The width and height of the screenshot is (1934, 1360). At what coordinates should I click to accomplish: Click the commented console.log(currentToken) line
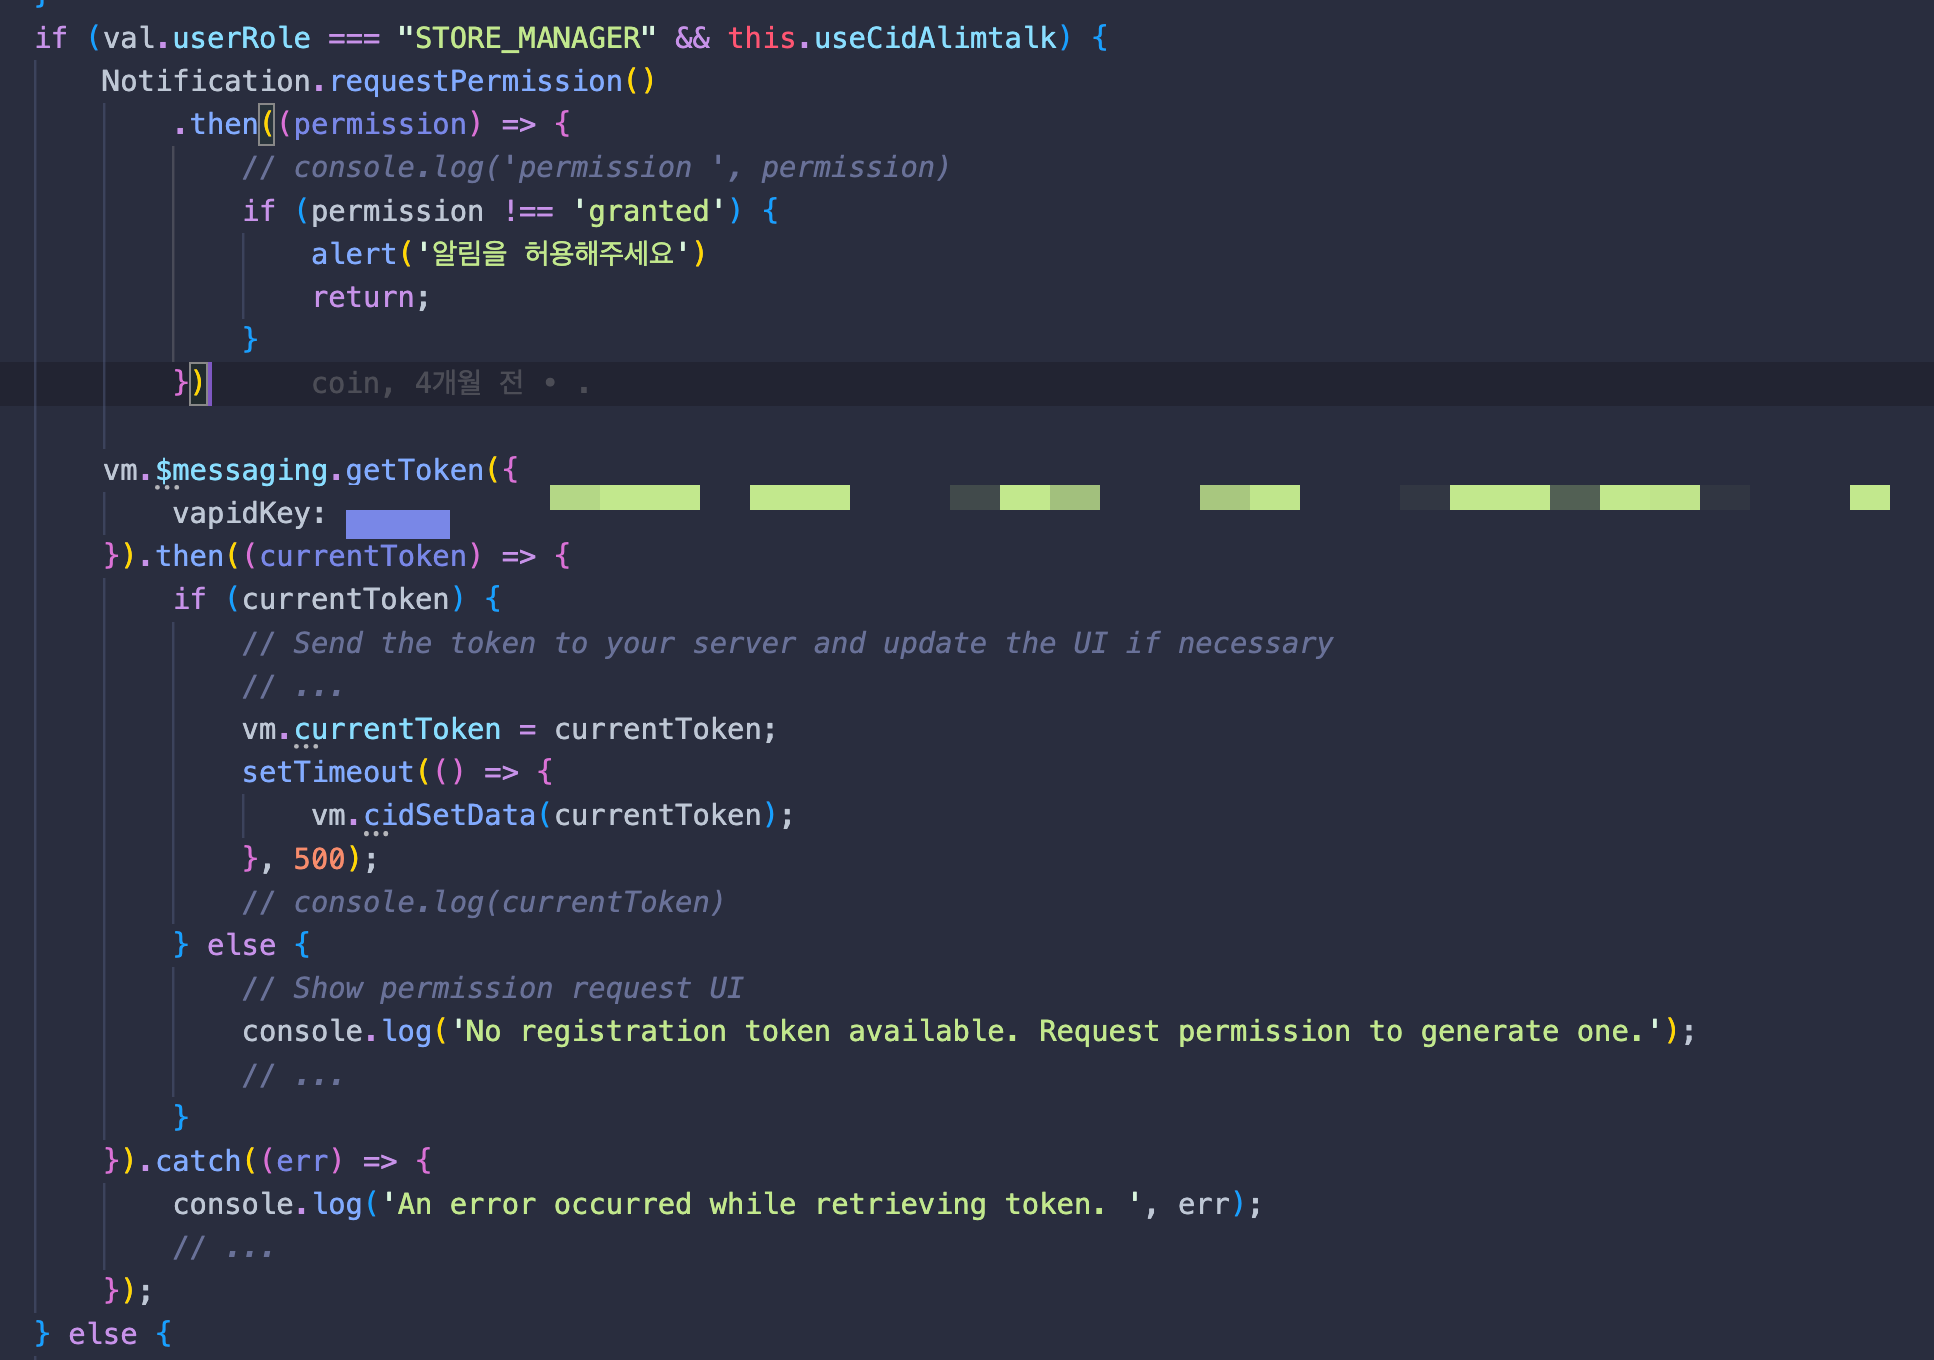tap(483, 902)
